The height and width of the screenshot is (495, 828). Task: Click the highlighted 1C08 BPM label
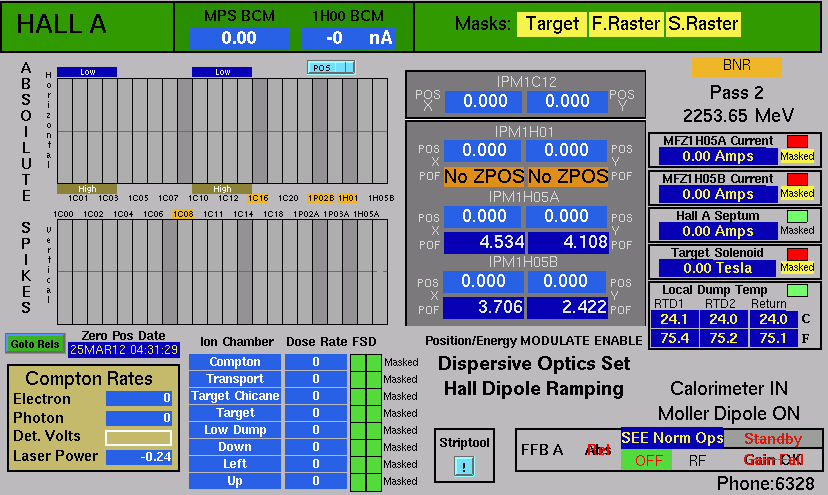tap(183, 214)
